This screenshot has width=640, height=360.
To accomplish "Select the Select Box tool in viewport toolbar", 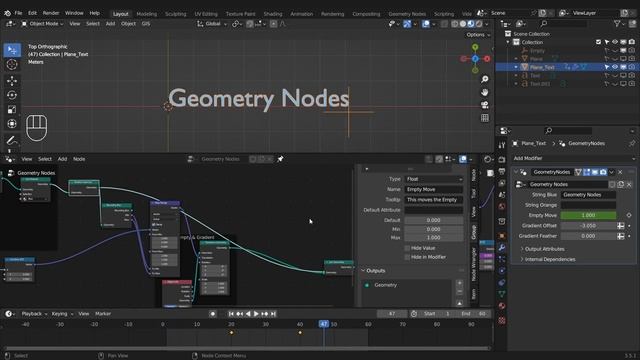I will 12,50.
